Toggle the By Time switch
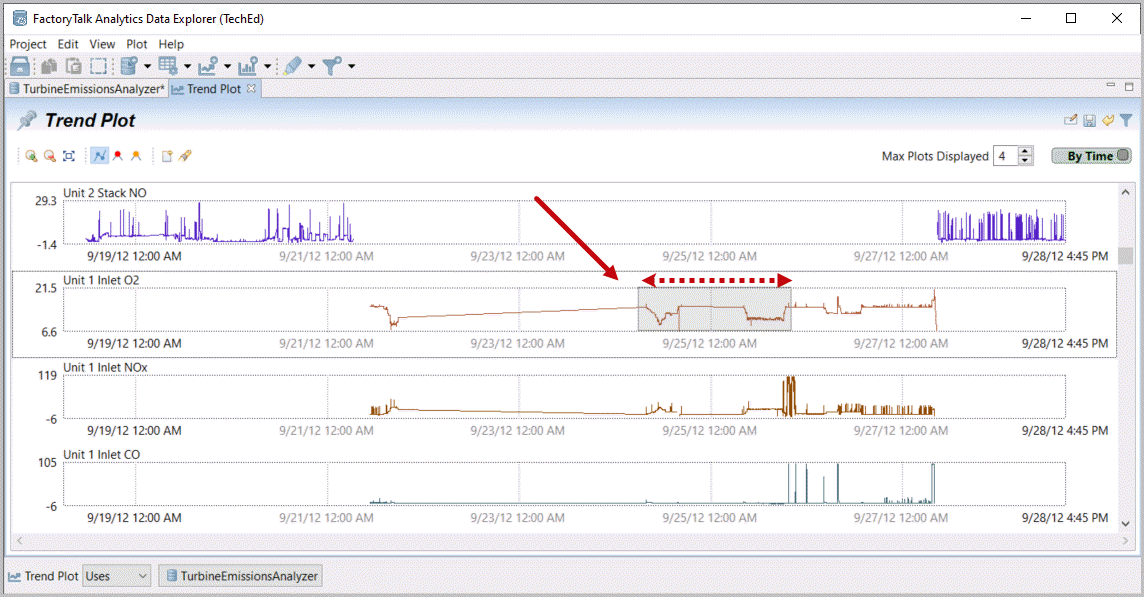This screenshot has width=1144, height=597. coord(1090,156)
